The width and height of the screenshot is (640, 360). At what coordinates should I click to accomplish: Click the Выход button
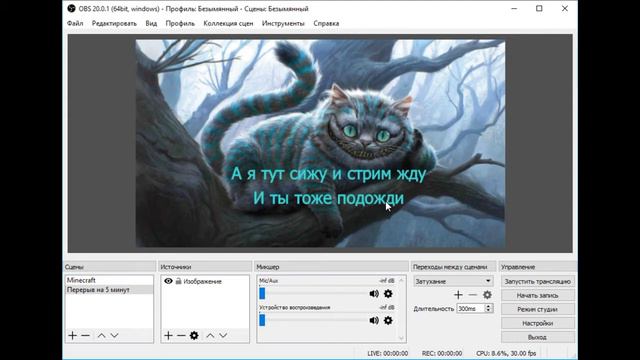point(538,337)
